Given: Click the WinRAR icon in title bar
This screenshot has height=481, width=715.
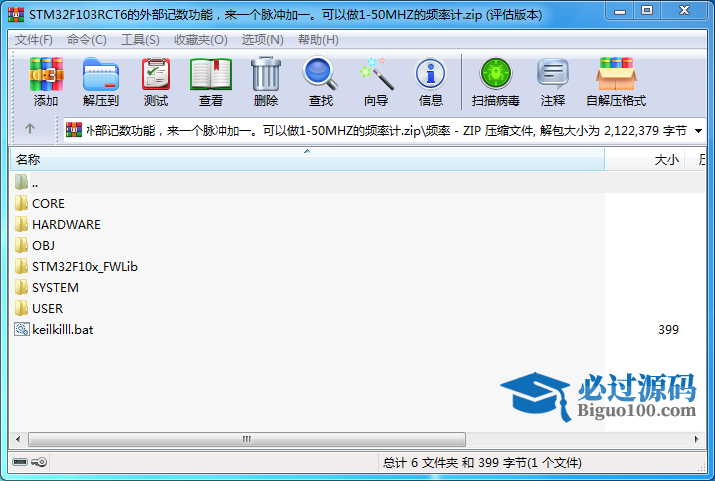Looking at the screenshot, I should point(16,14).
